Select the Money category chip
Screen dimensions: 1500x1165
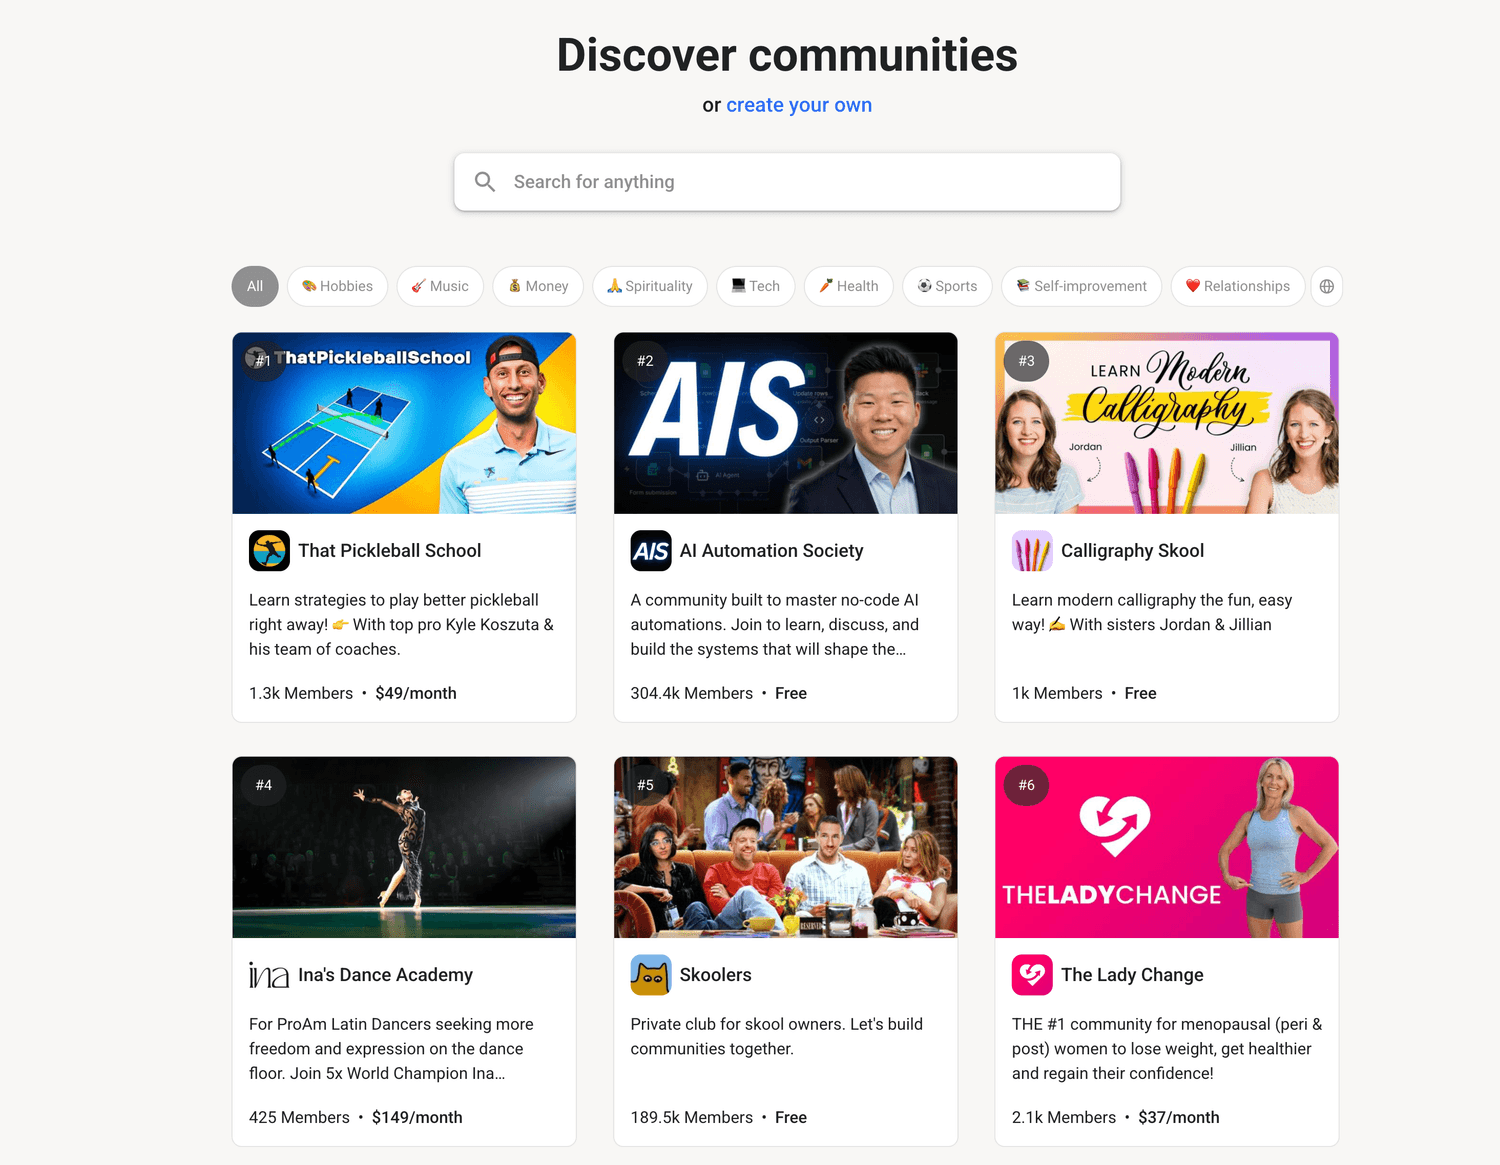(x=538, y=286)
